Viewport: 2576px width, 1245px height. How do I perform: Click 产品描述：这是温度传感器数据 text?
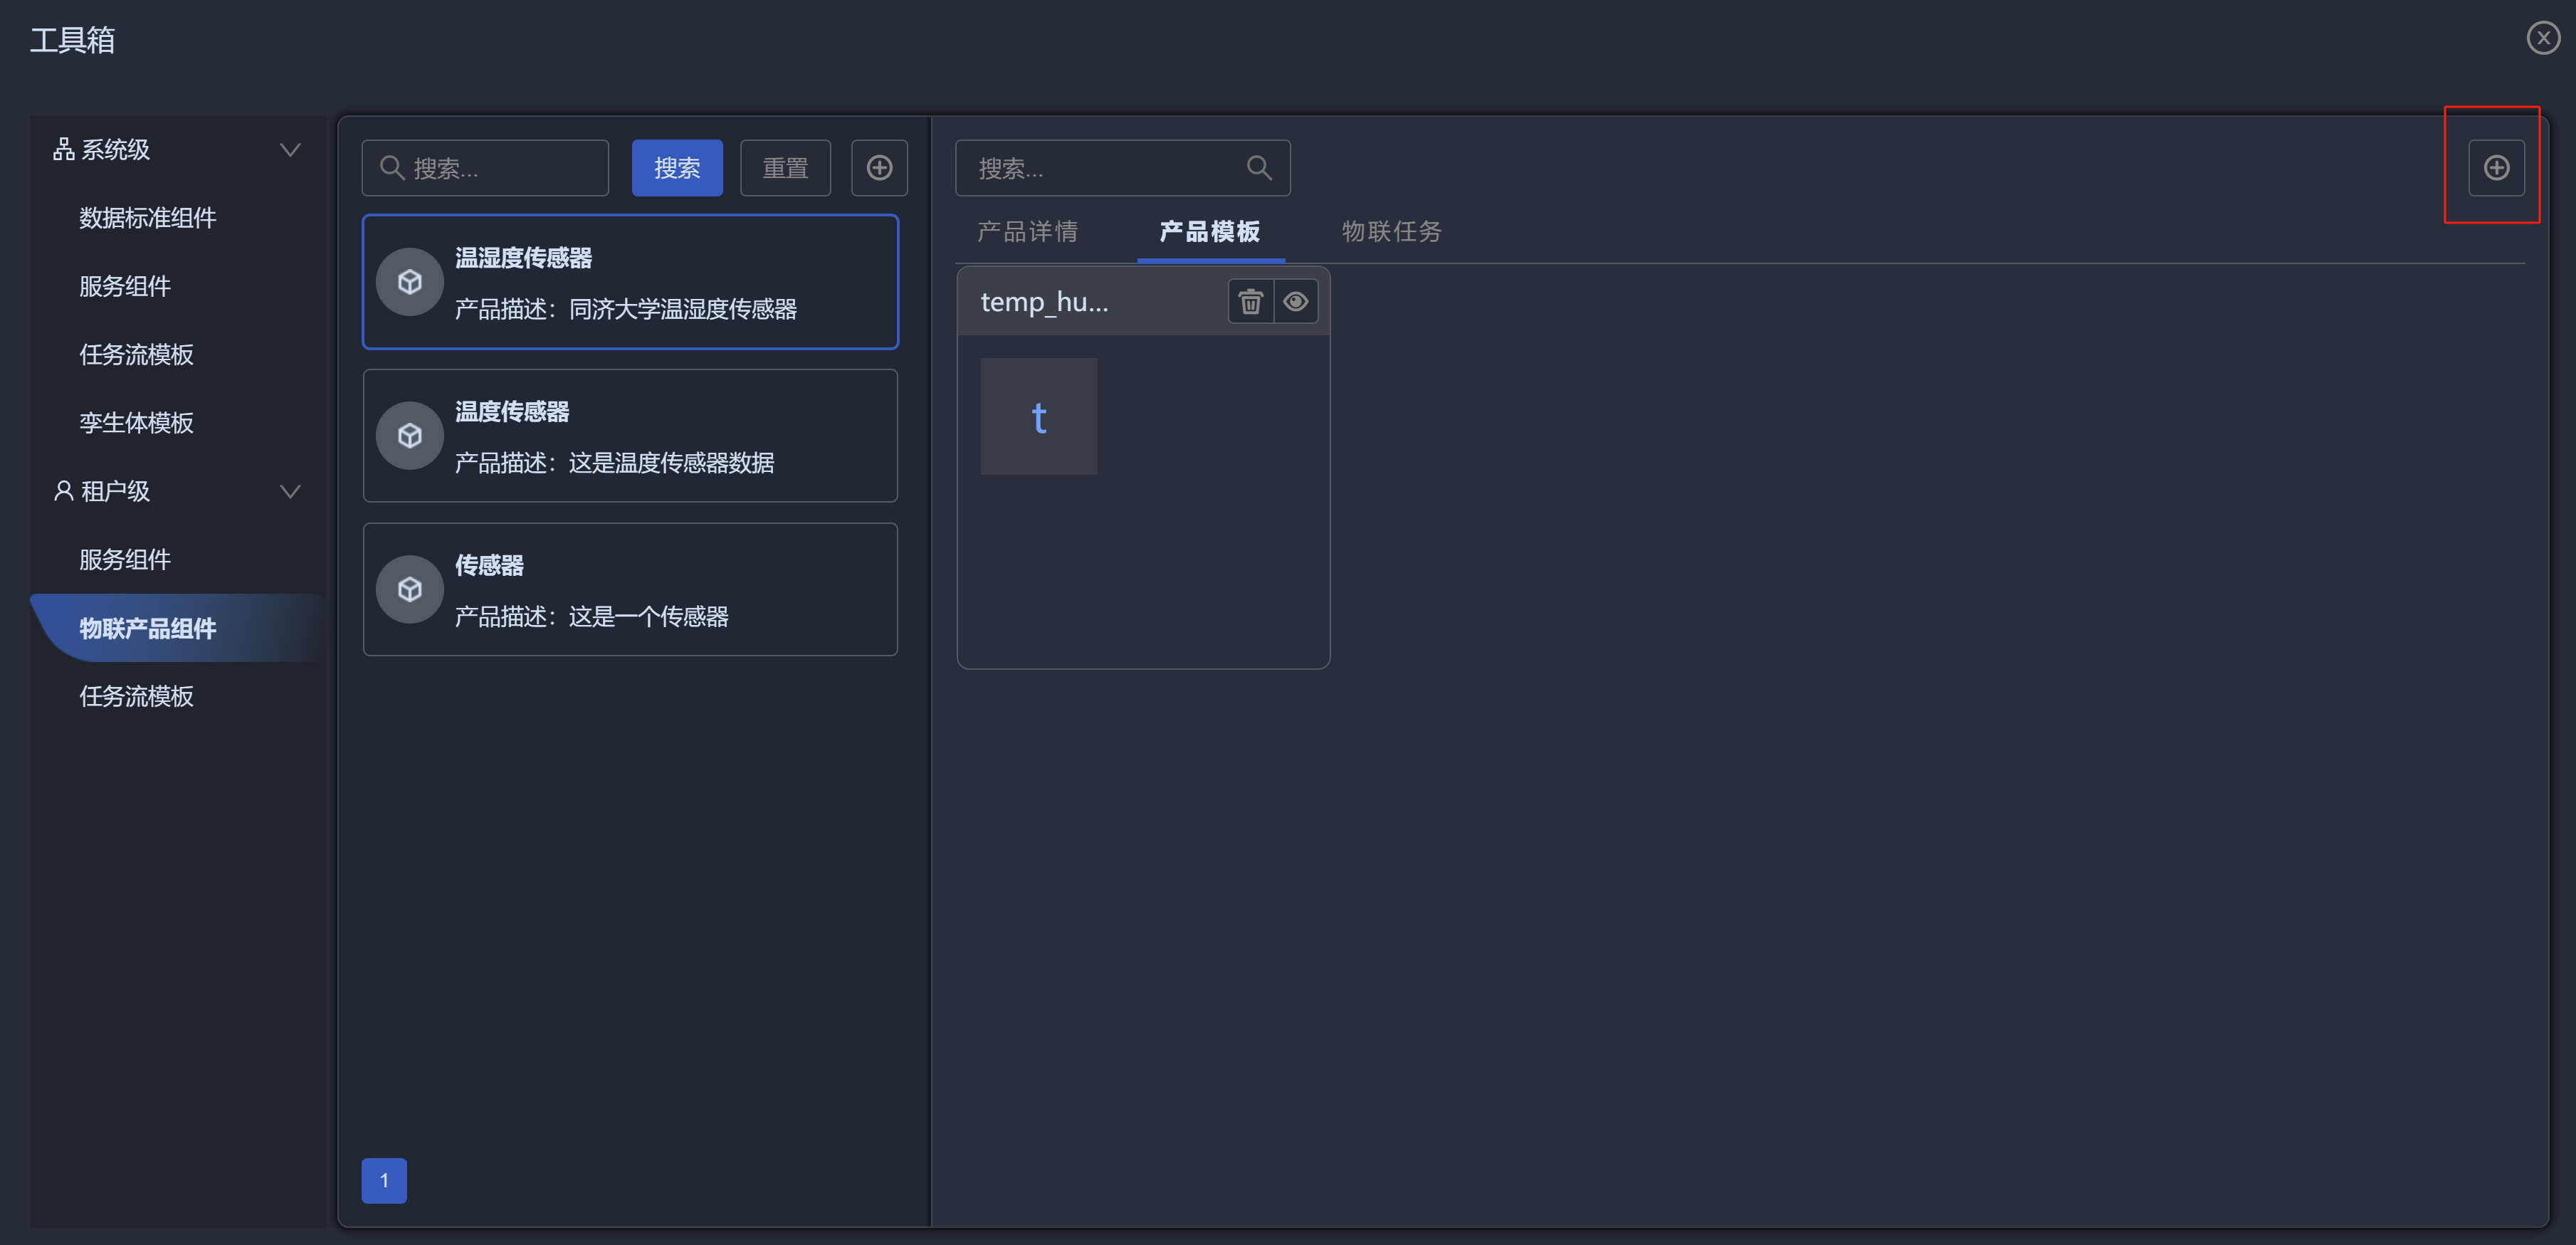point(615,463)
